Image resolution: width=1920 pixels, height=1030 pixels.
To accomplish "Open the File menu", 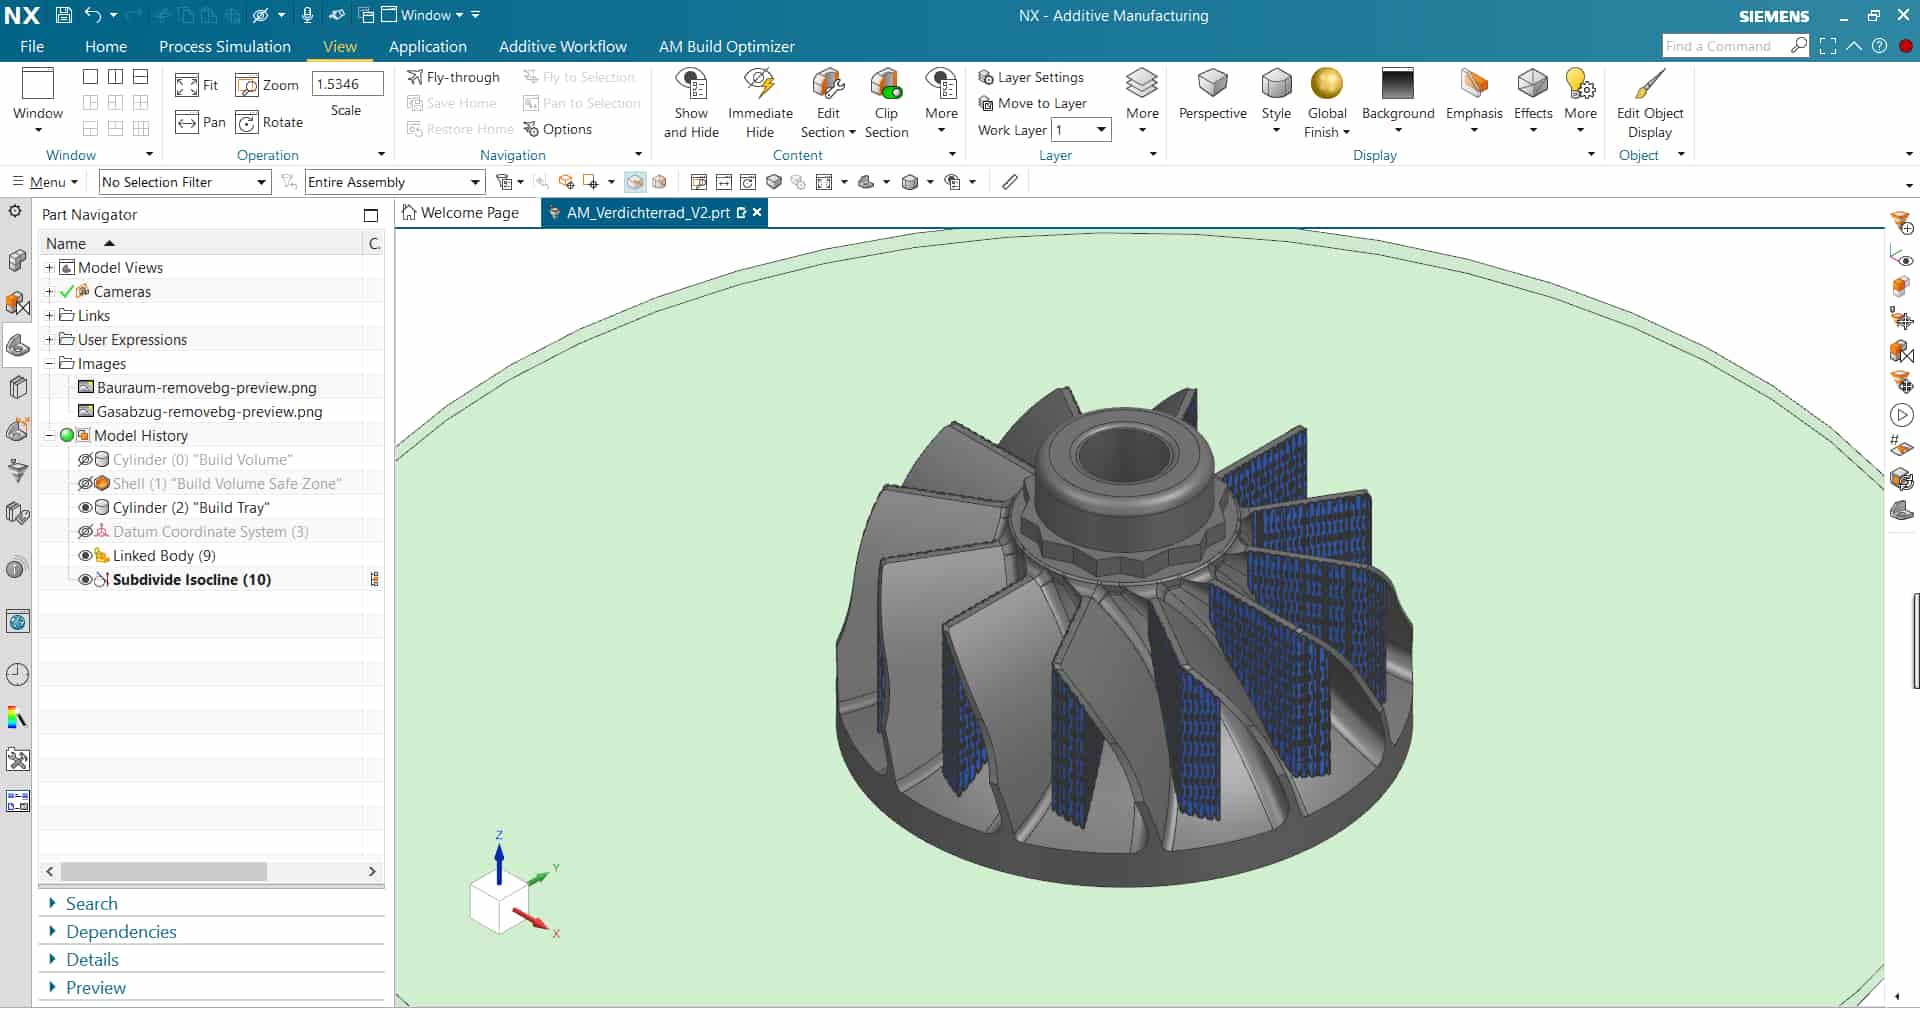I will [32, 46].
